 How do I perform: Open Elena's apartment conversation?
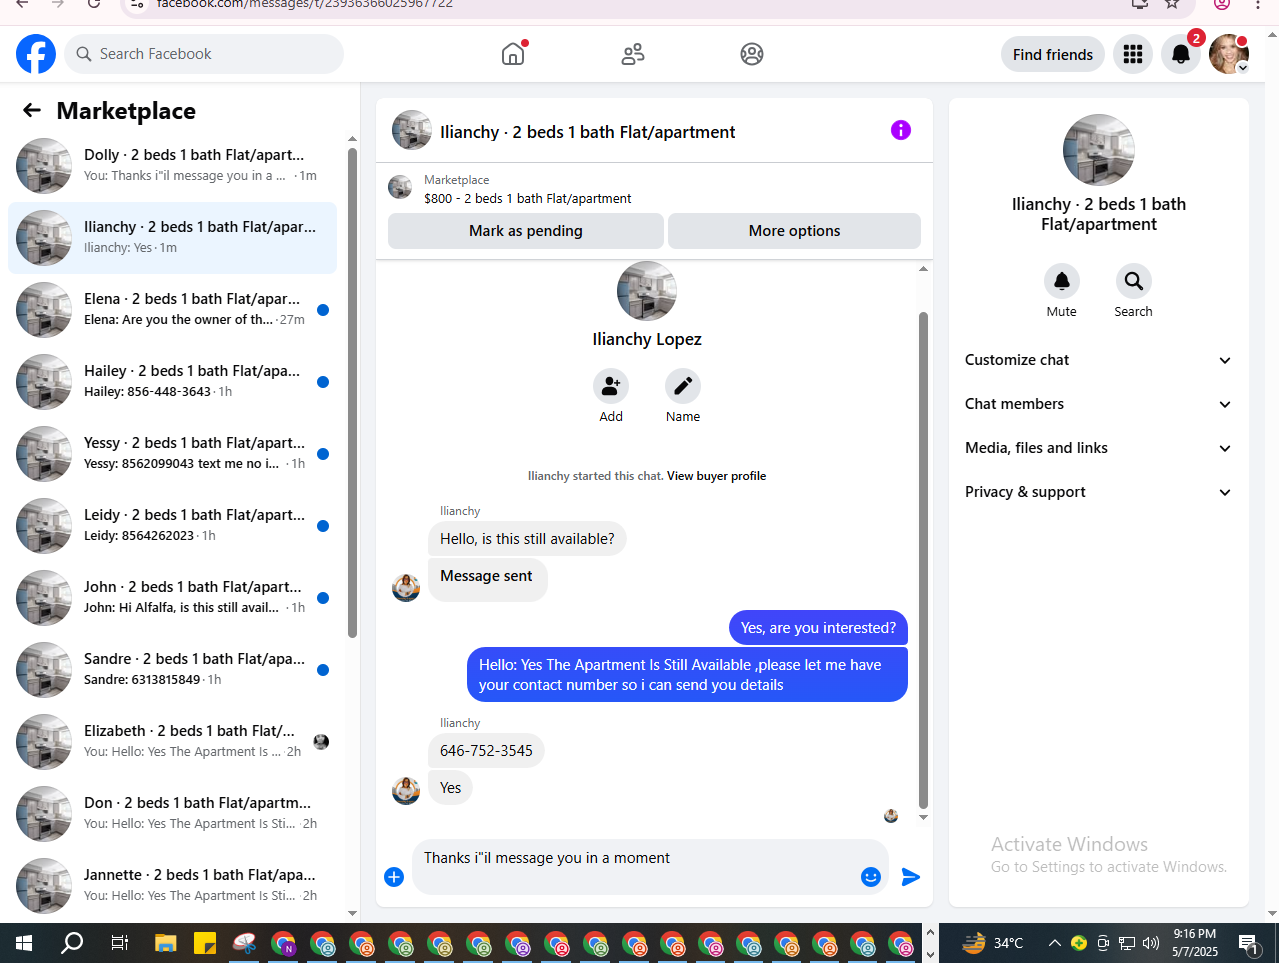[173, 310]
